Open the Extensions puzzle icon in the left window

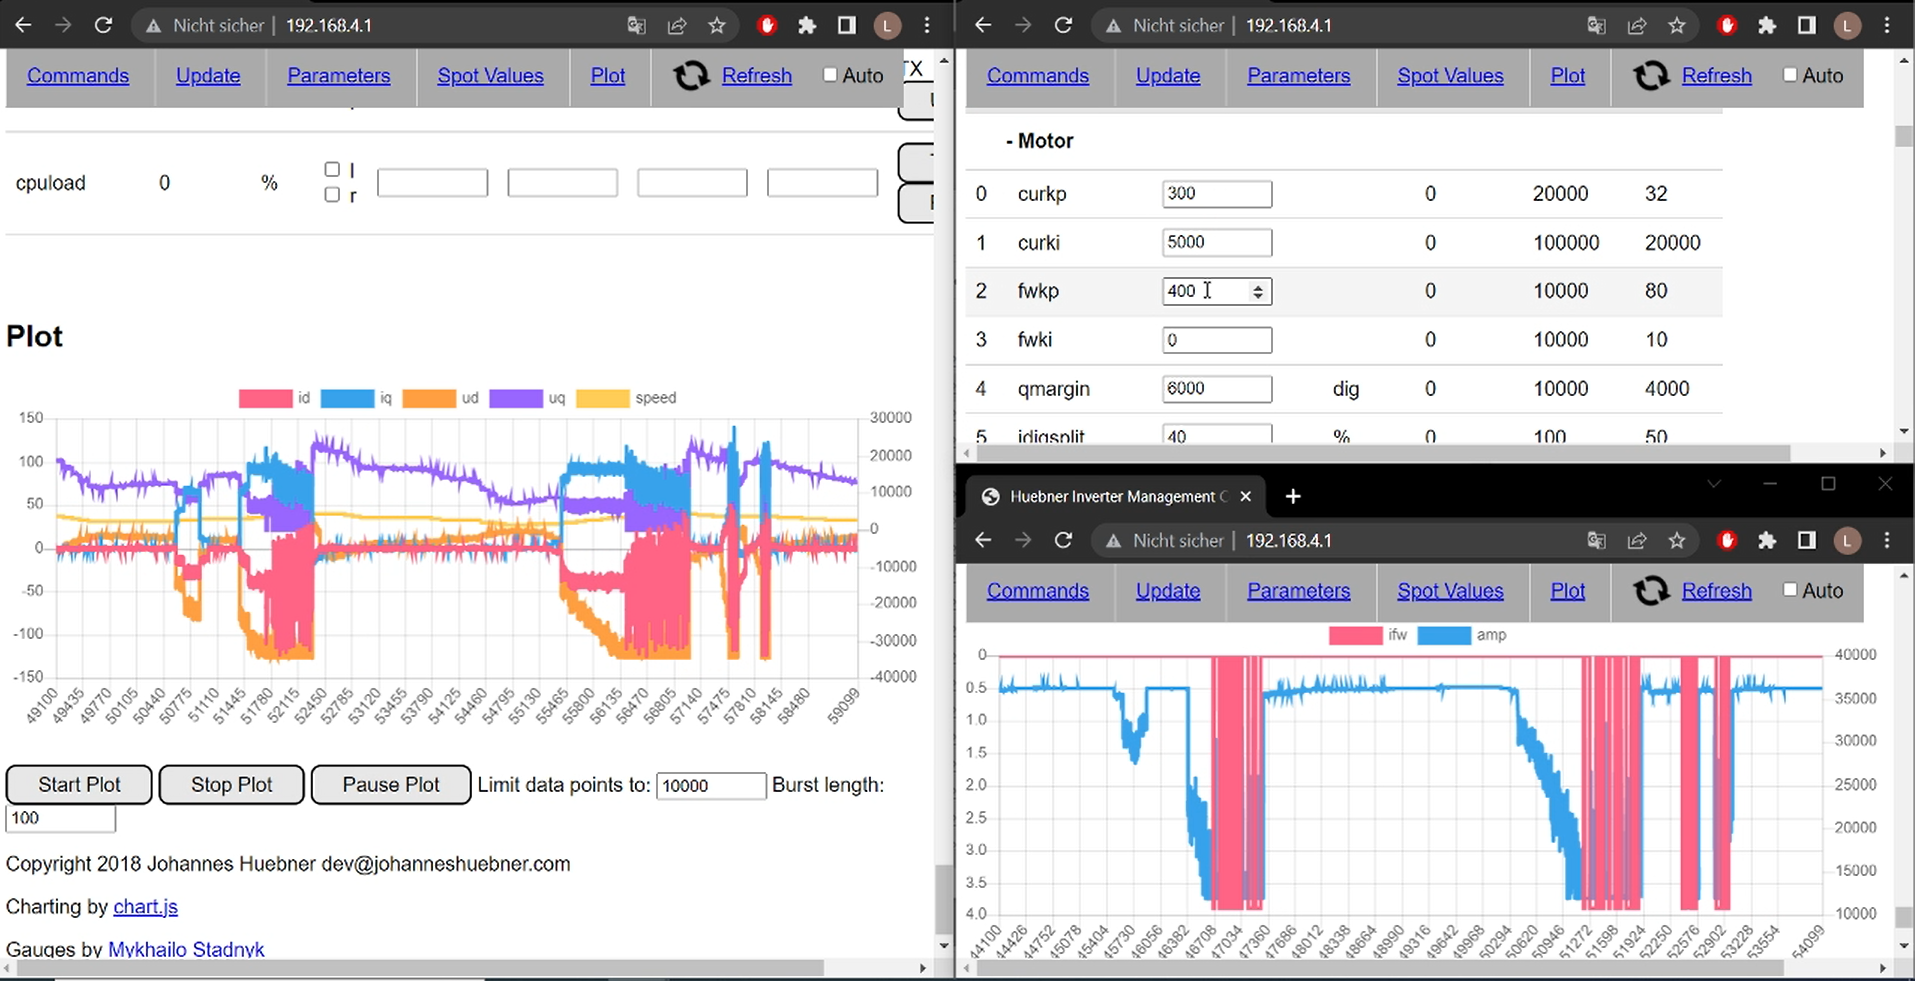[x=807, y=25]
